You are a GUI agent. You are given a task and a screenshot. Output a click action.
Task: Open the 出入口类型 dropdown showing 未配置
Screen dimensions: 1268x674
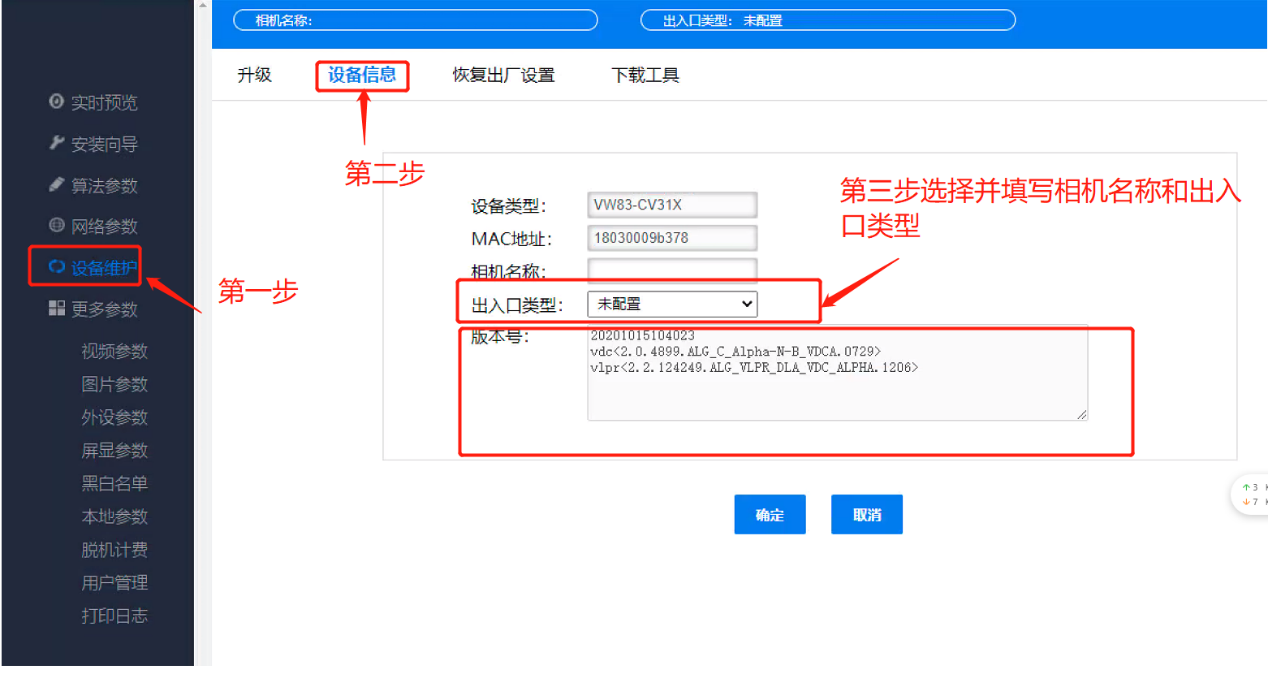(671, 303)
